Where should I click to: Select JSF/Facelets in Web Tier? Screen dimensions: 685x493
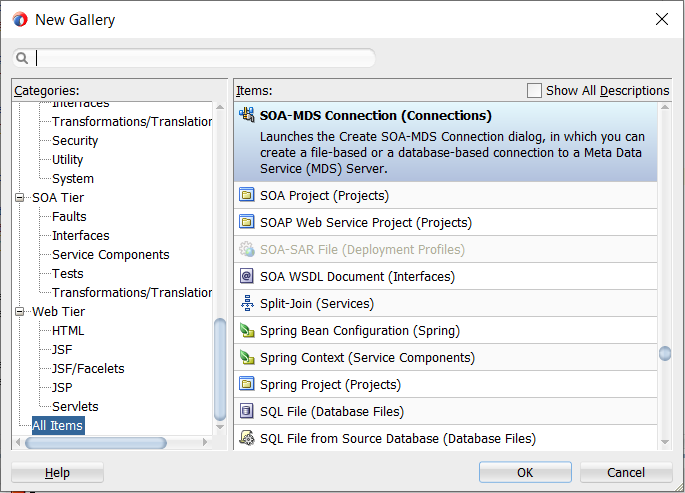tap(88, 369)
